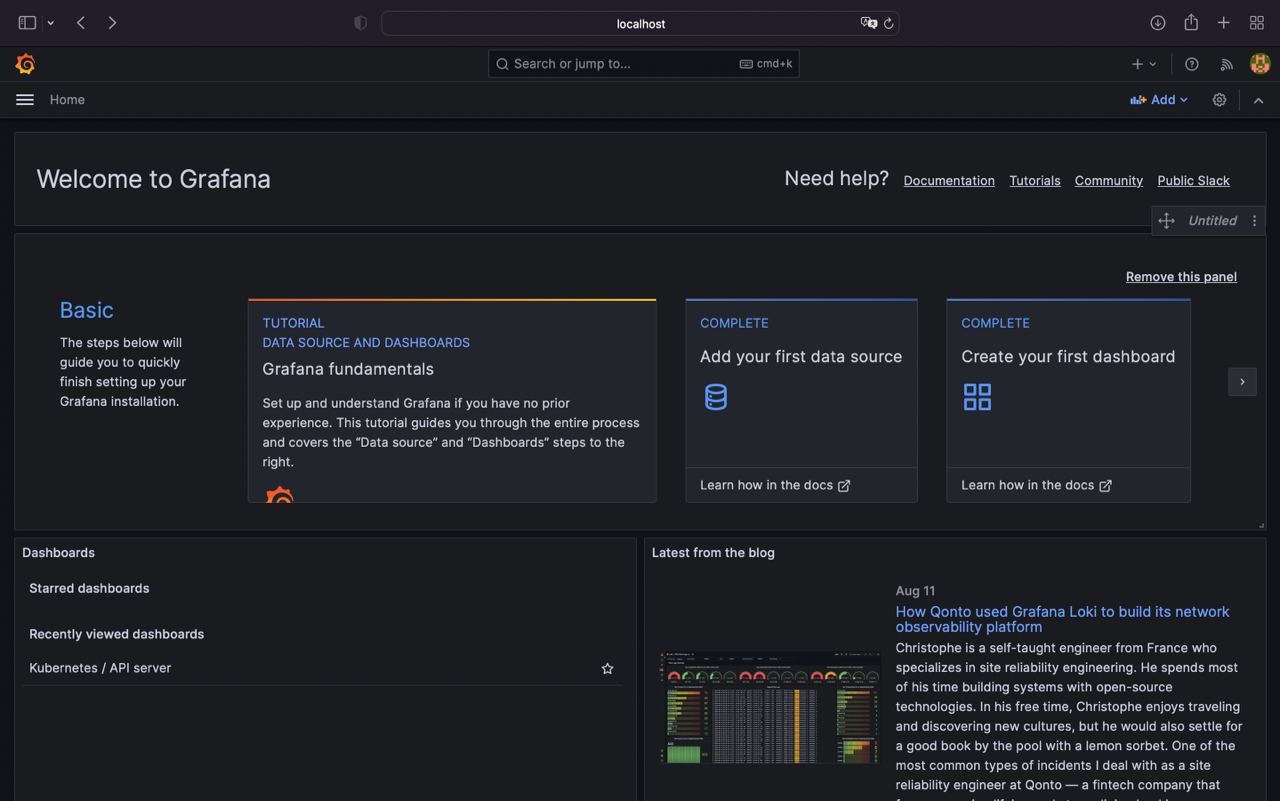Viewport: 1280px width, 801px height.
Task: Go forward in Safari history
Action: pyautogui.click(x=112, y=23)
